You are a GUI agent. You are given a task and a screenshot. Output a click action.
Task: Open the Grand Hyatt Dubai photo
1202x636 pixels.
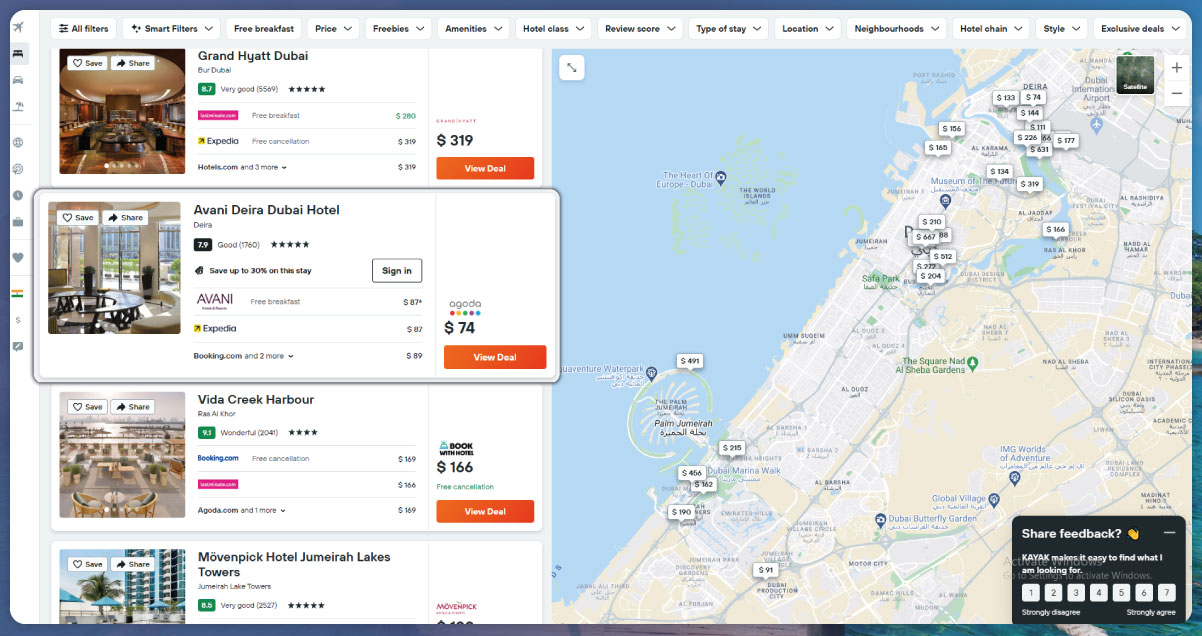(122, 111)
